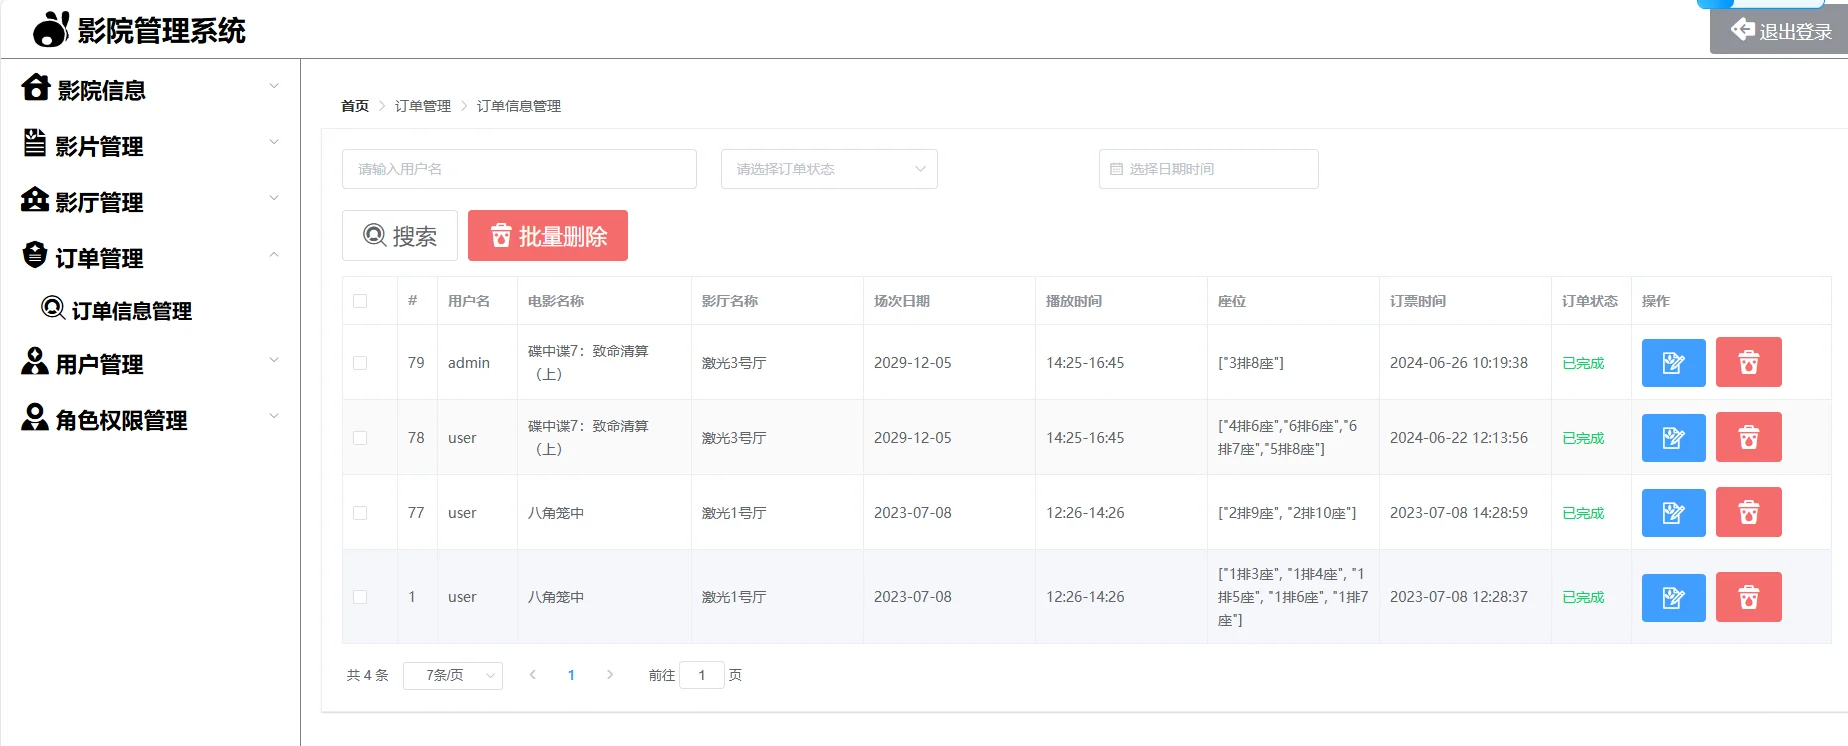Click the 订单信息管理 breadcrumb text

coord(519,106)
